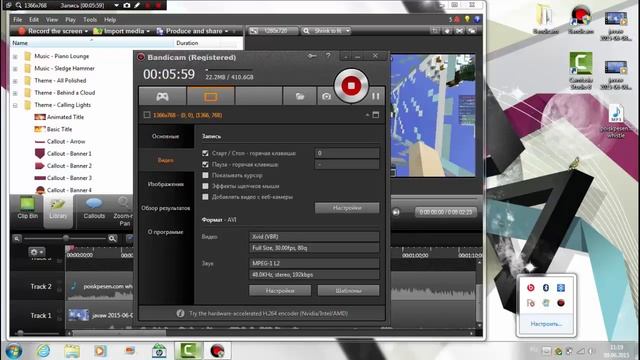Viewport: 640px width, 360px height.
Task: Enable add webcam video checkbox
Action: 205,197
